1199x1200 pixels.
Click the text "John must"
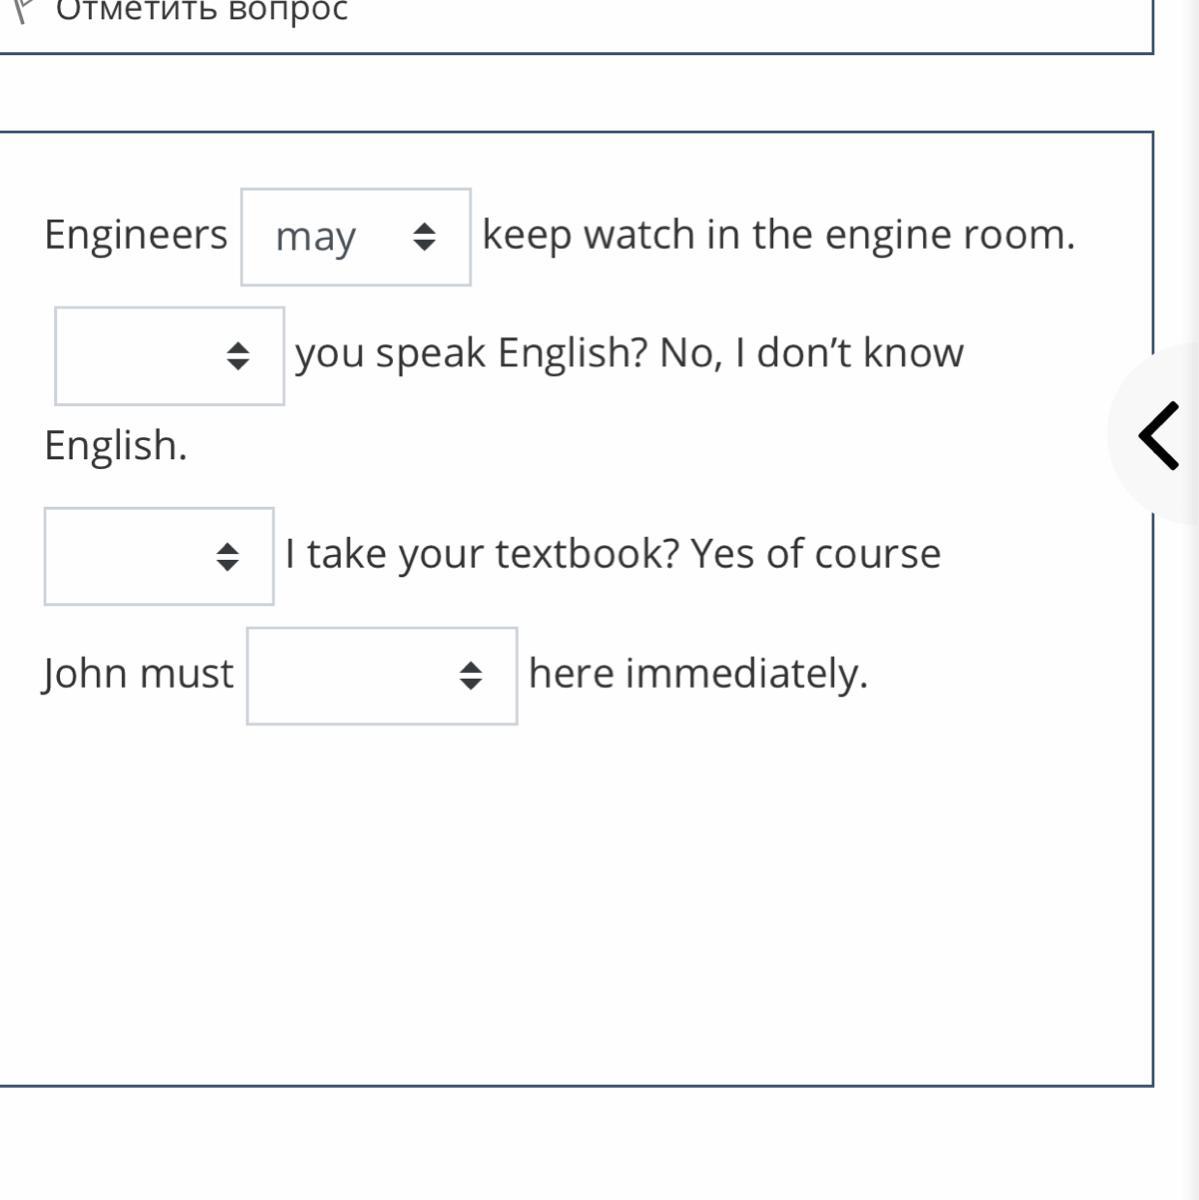pyautogui.click(x=138, y=674)
